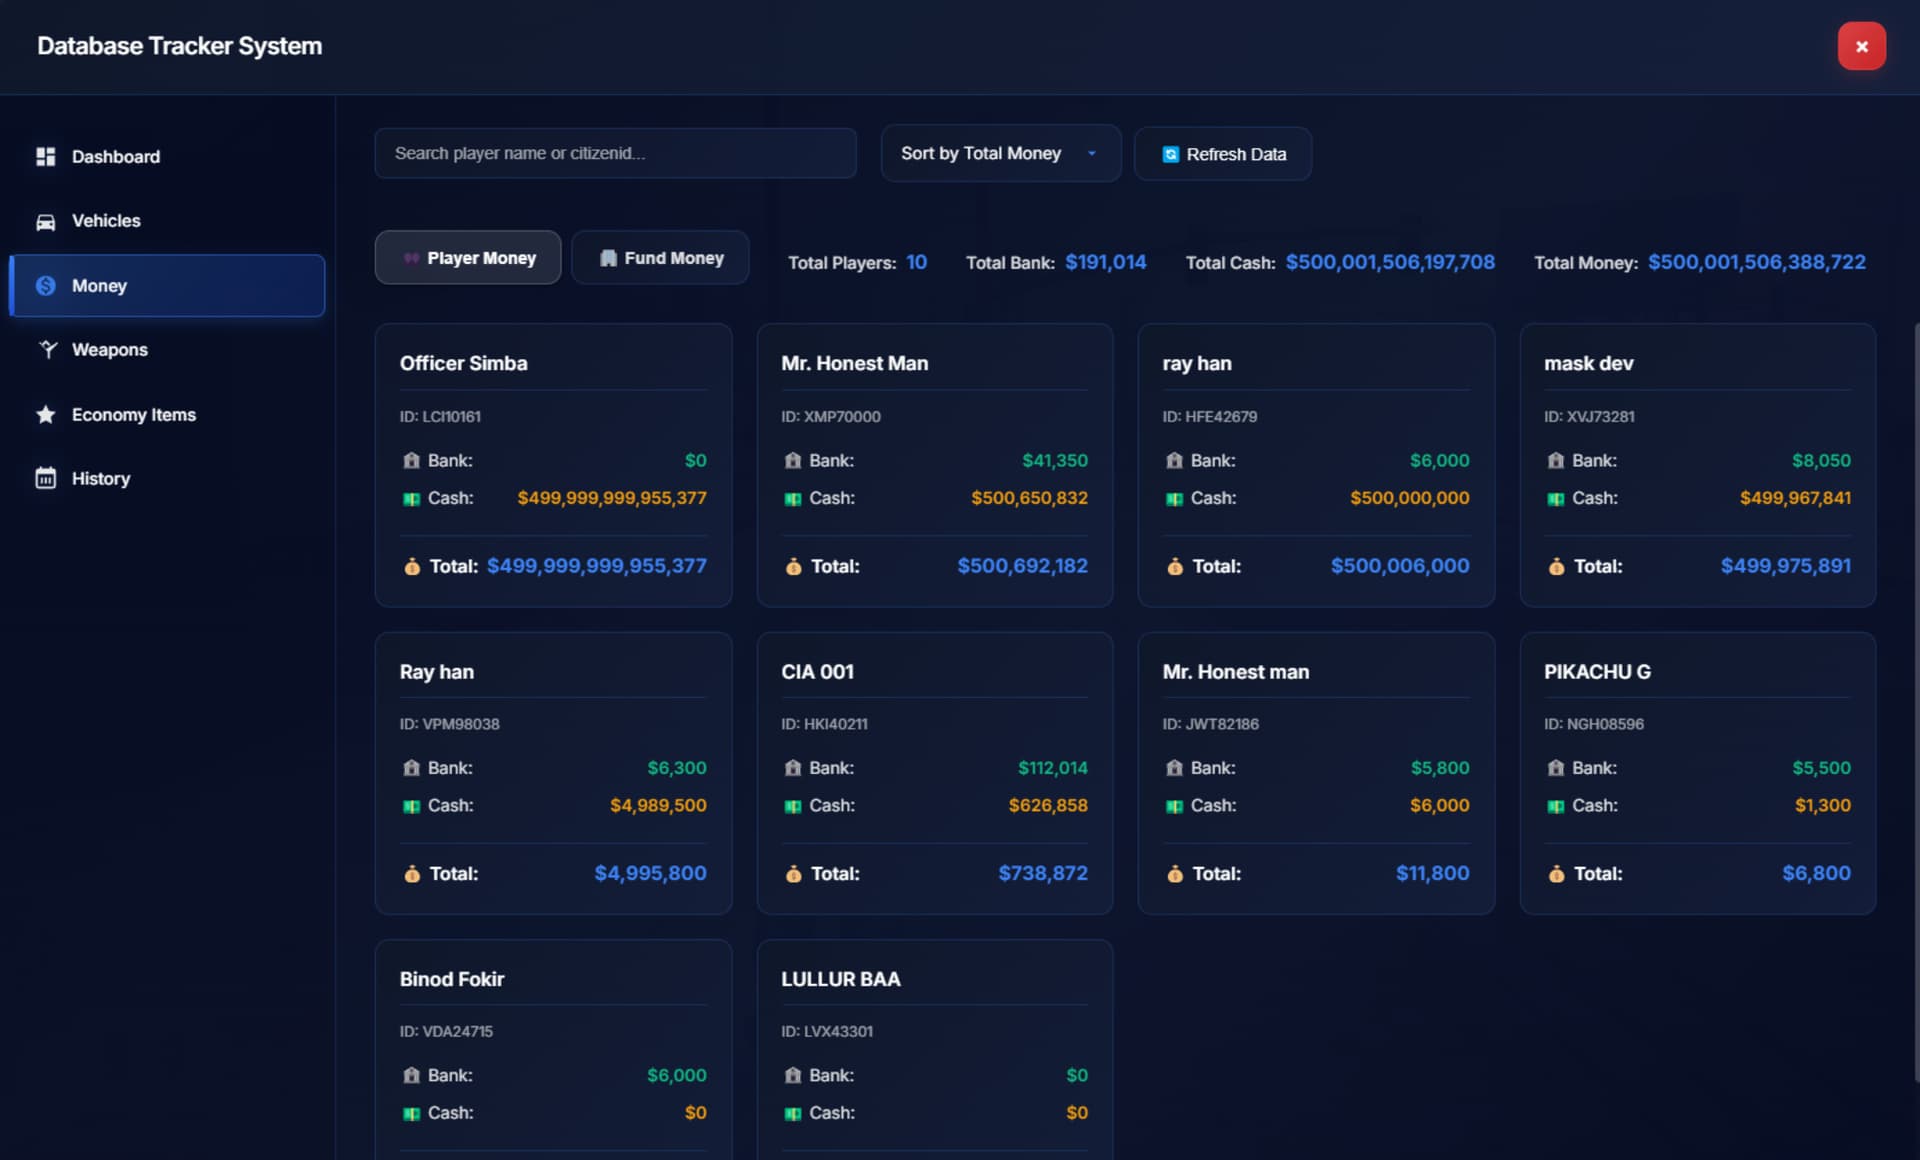Click the Vehicles car icon
1920x1160 pixels.
pyautogui.click(x=46, y=220)
